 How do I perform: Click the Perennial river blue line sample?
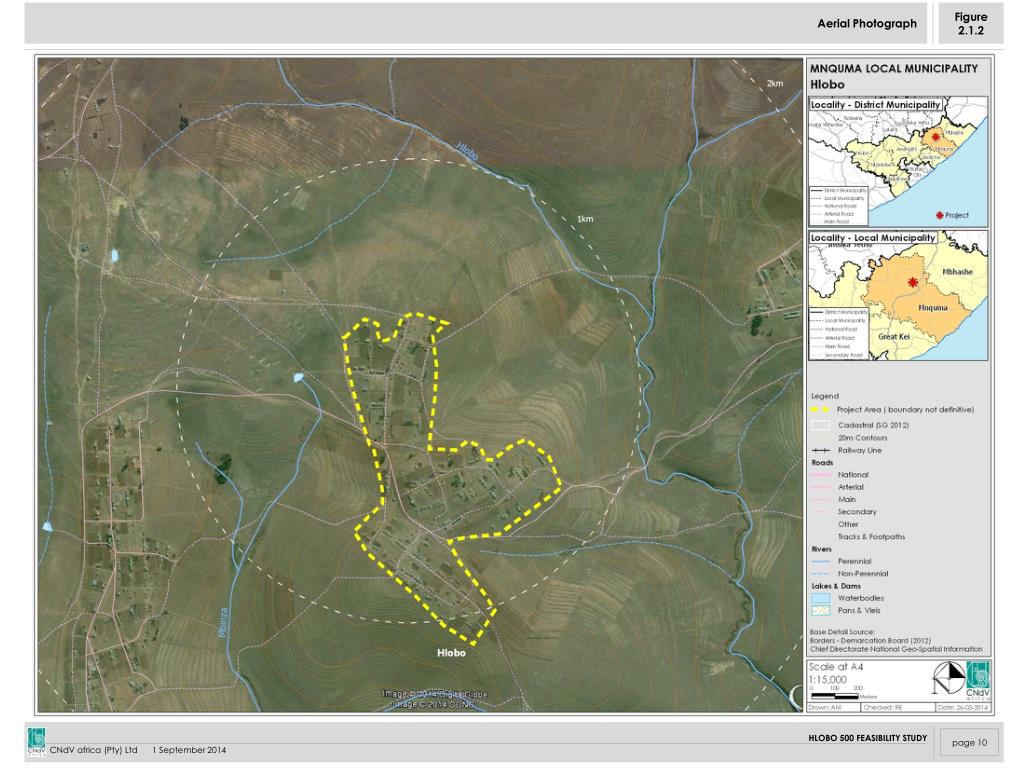pos(820,562)
